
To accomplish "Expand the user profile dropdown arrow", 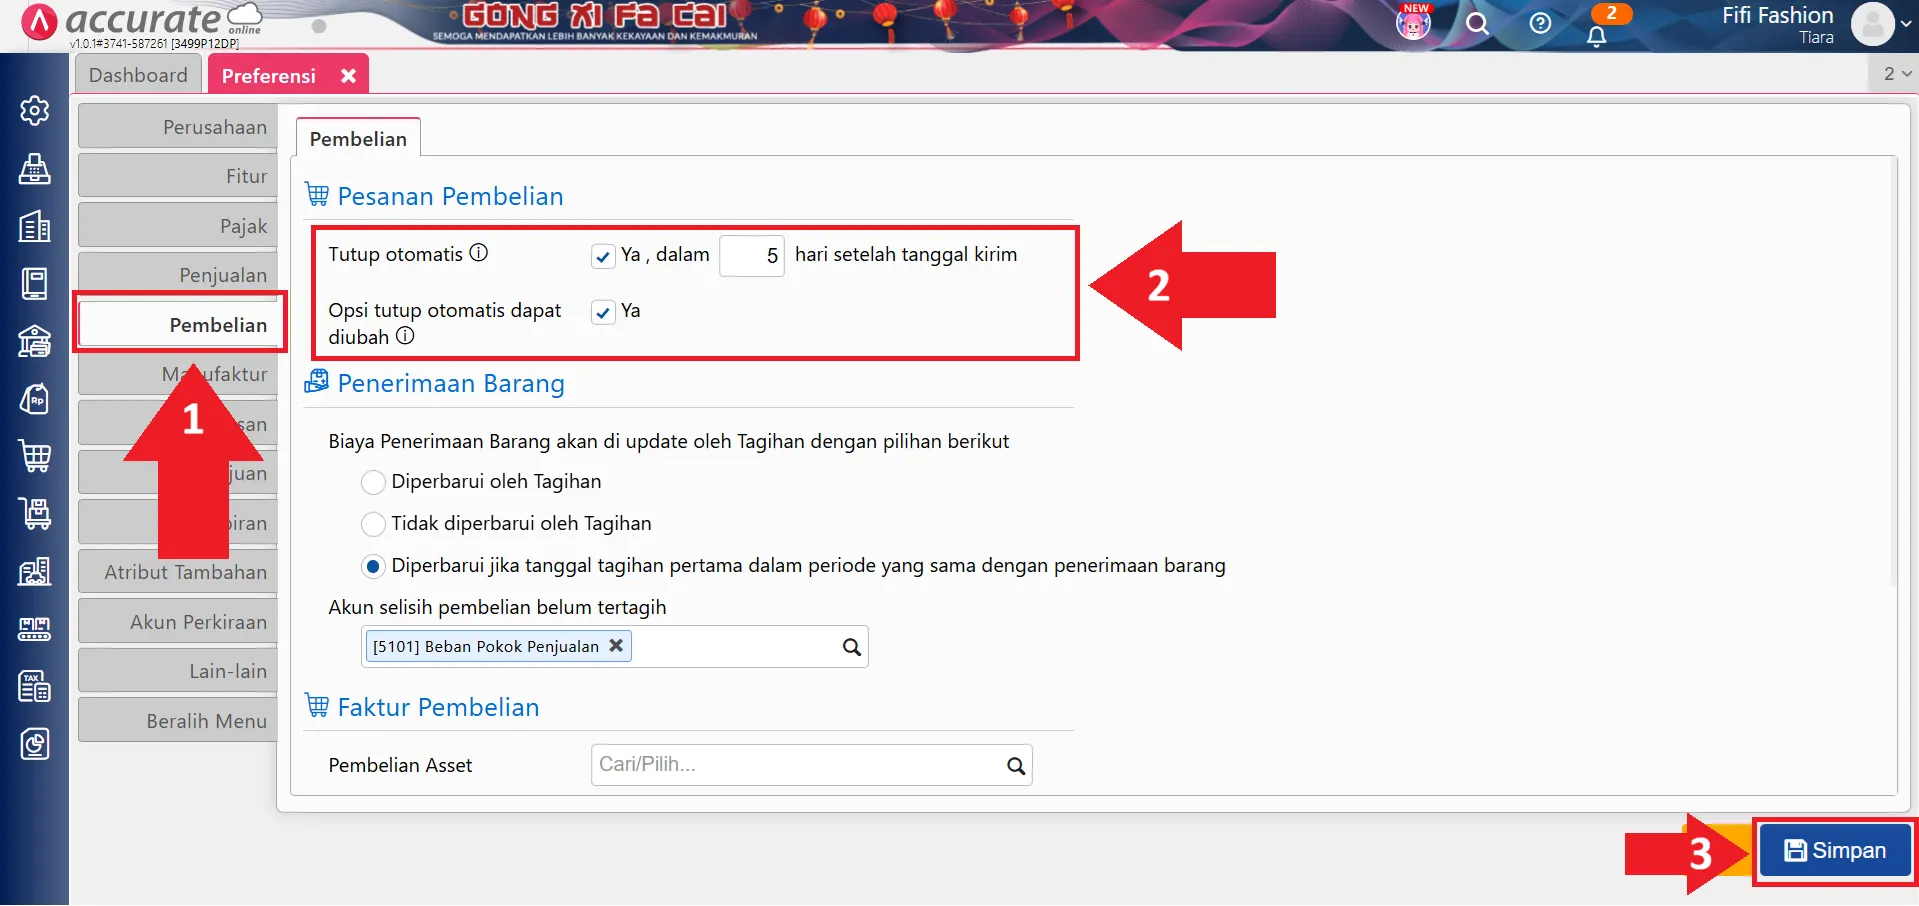I will coord(1905,24).
